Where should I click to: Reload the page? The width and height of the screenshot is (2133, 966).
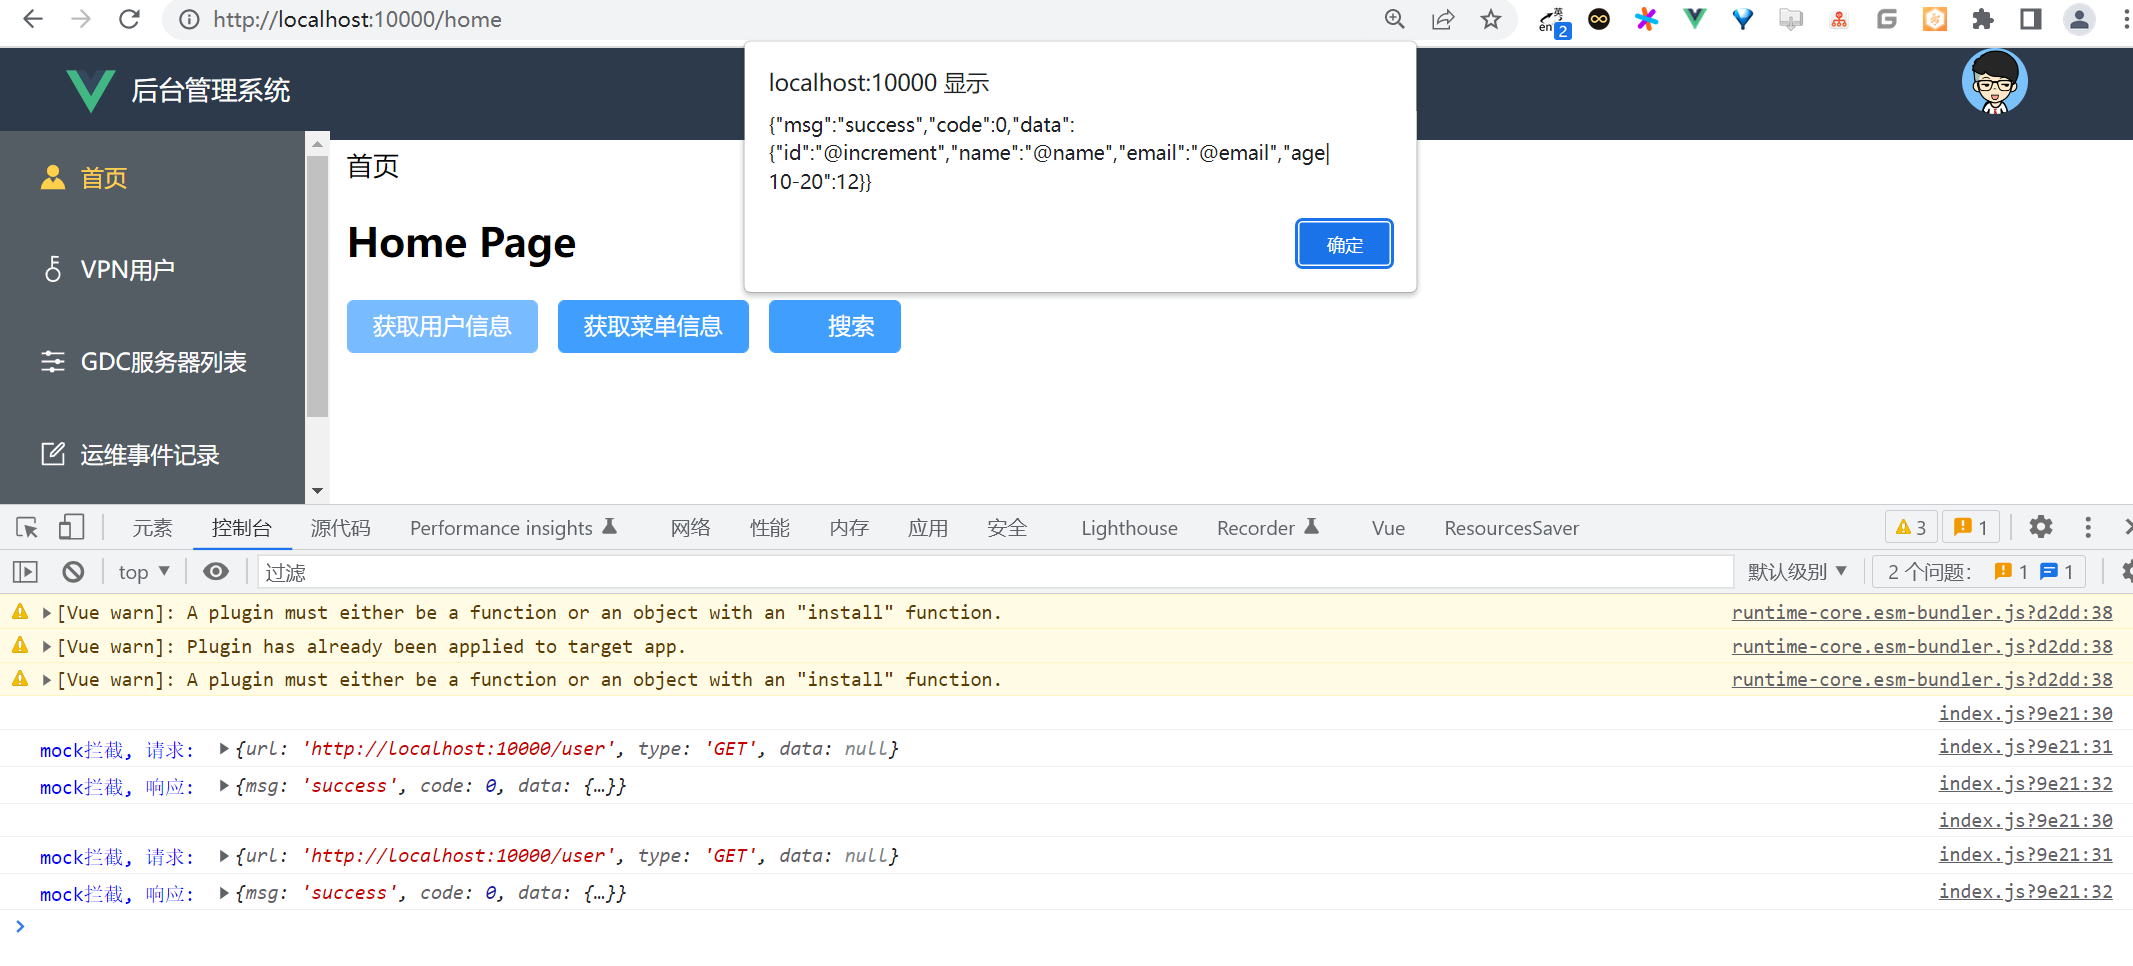[129, 19]
